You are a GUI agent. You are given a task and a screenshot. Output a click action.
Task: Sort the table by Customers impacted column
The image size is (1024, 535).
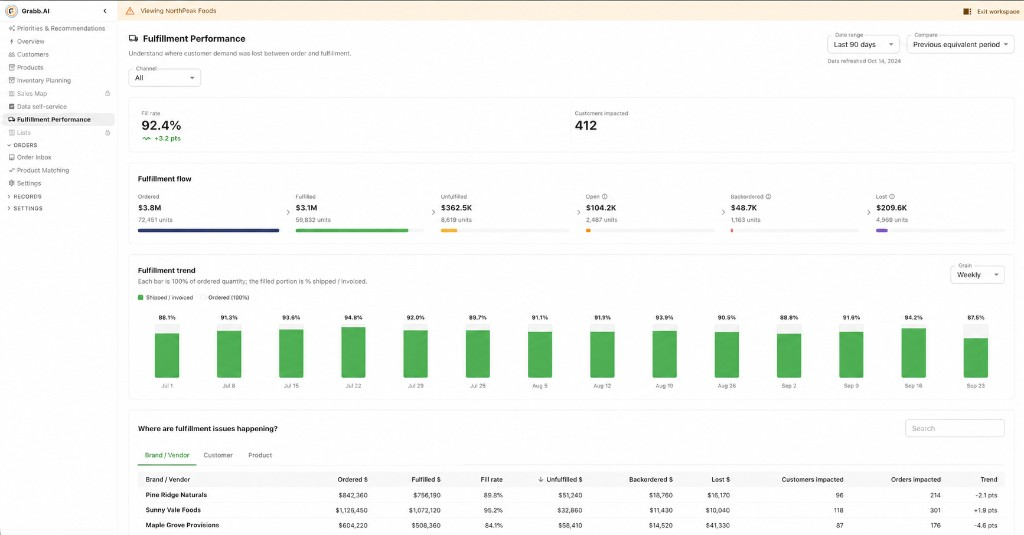tap(812, 479)
